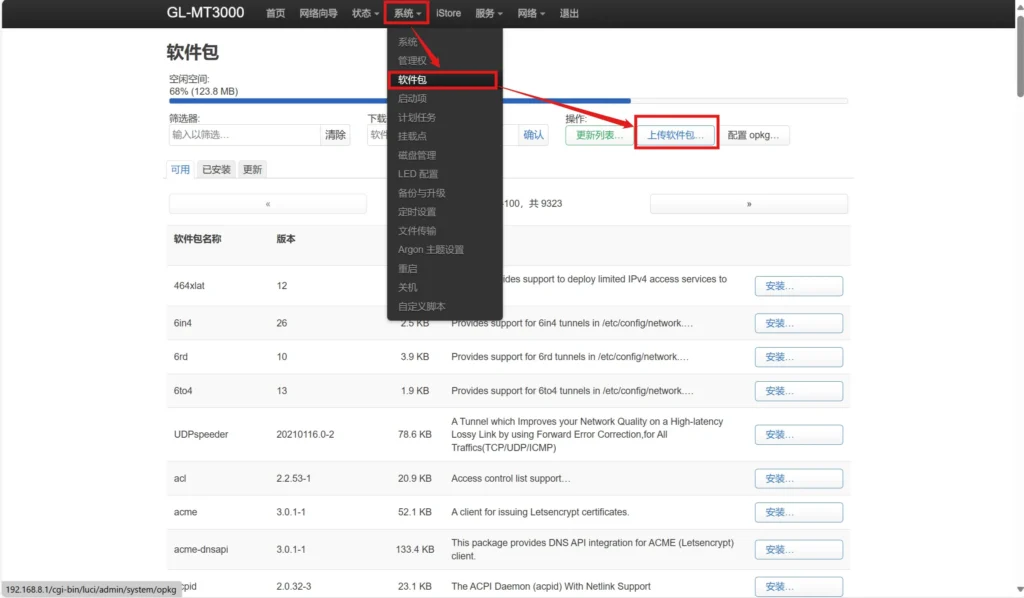Switch to the 更新 tab
1024x598 pixels.
[x=252, y=169]
